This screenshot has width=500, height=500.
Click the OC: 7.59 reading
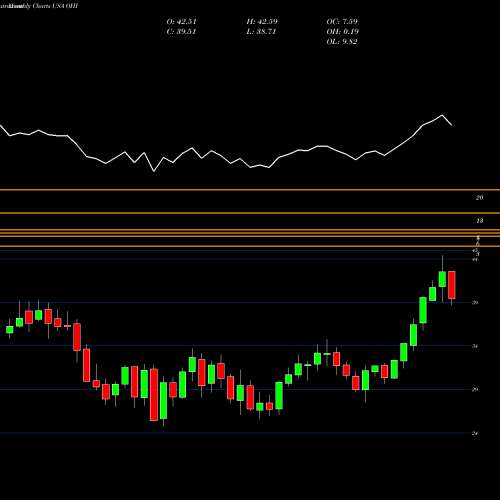(342, 22)
